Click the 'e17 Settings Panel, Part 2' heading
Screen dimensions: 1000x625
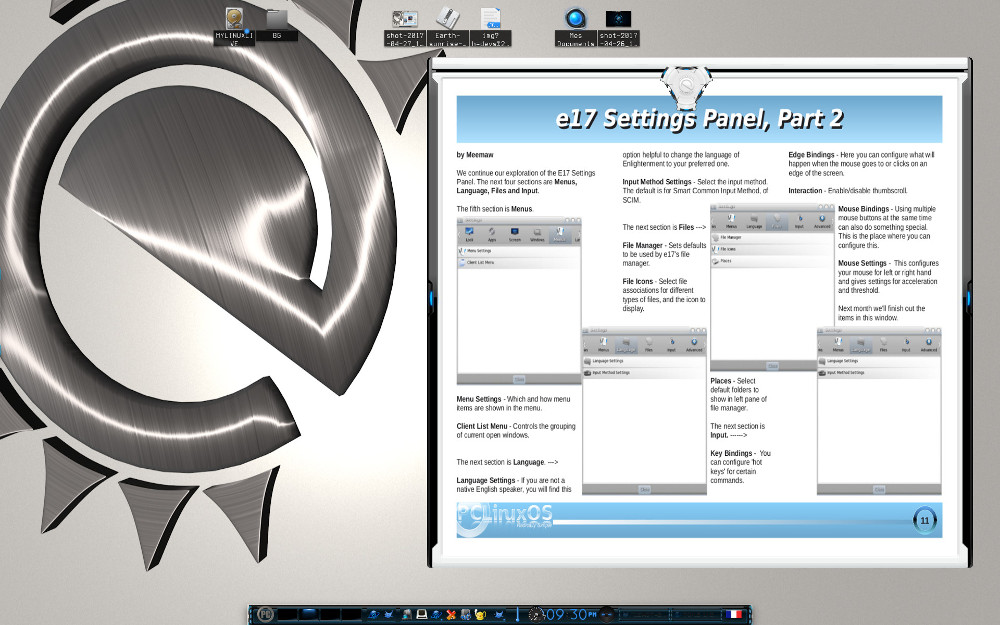[700, 119]
